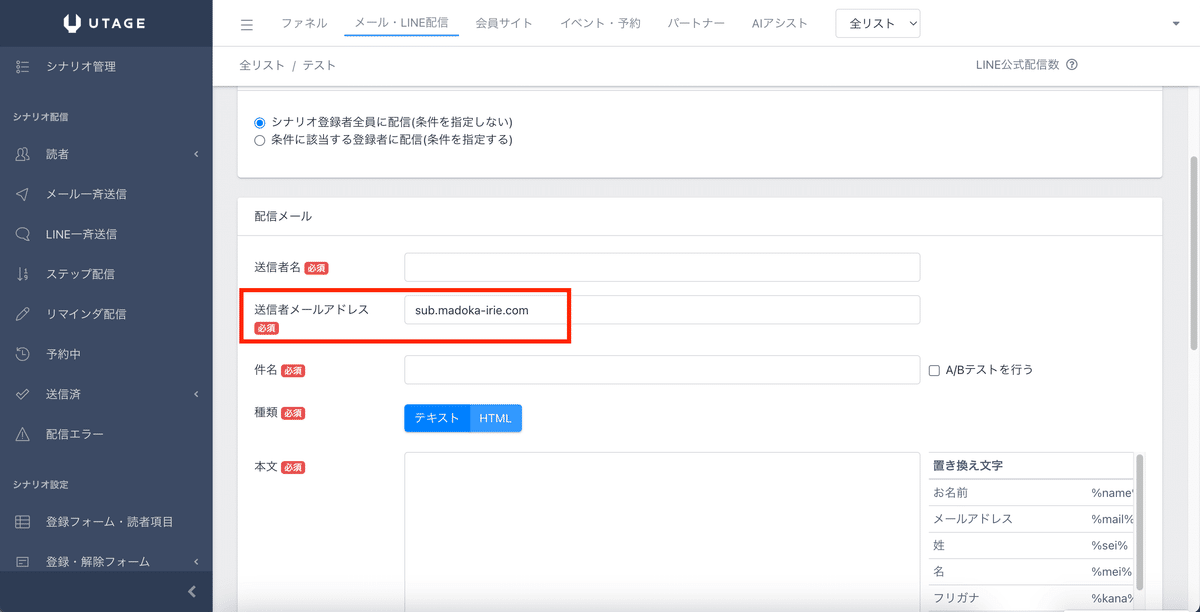Expand the 読者 submenu chevron
1200x612 pixels.
tap(196, 154)
